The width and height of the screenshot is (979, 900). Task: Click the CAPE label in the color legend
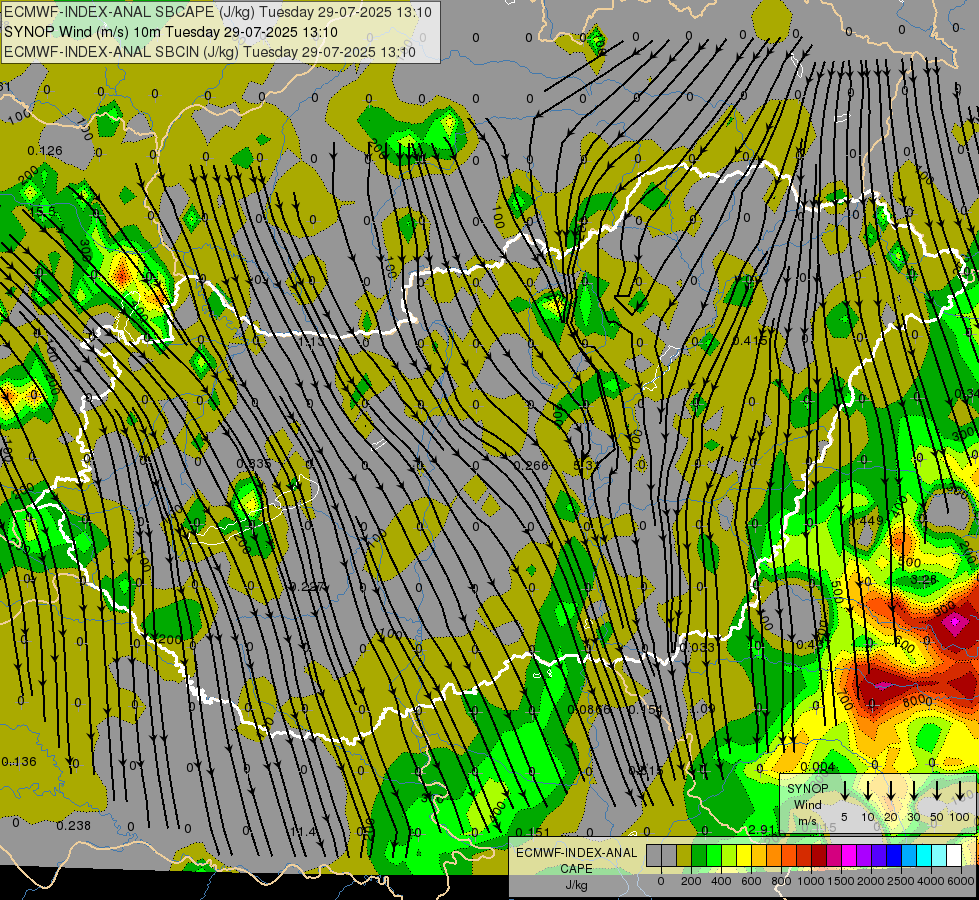[x=576, y=869]
